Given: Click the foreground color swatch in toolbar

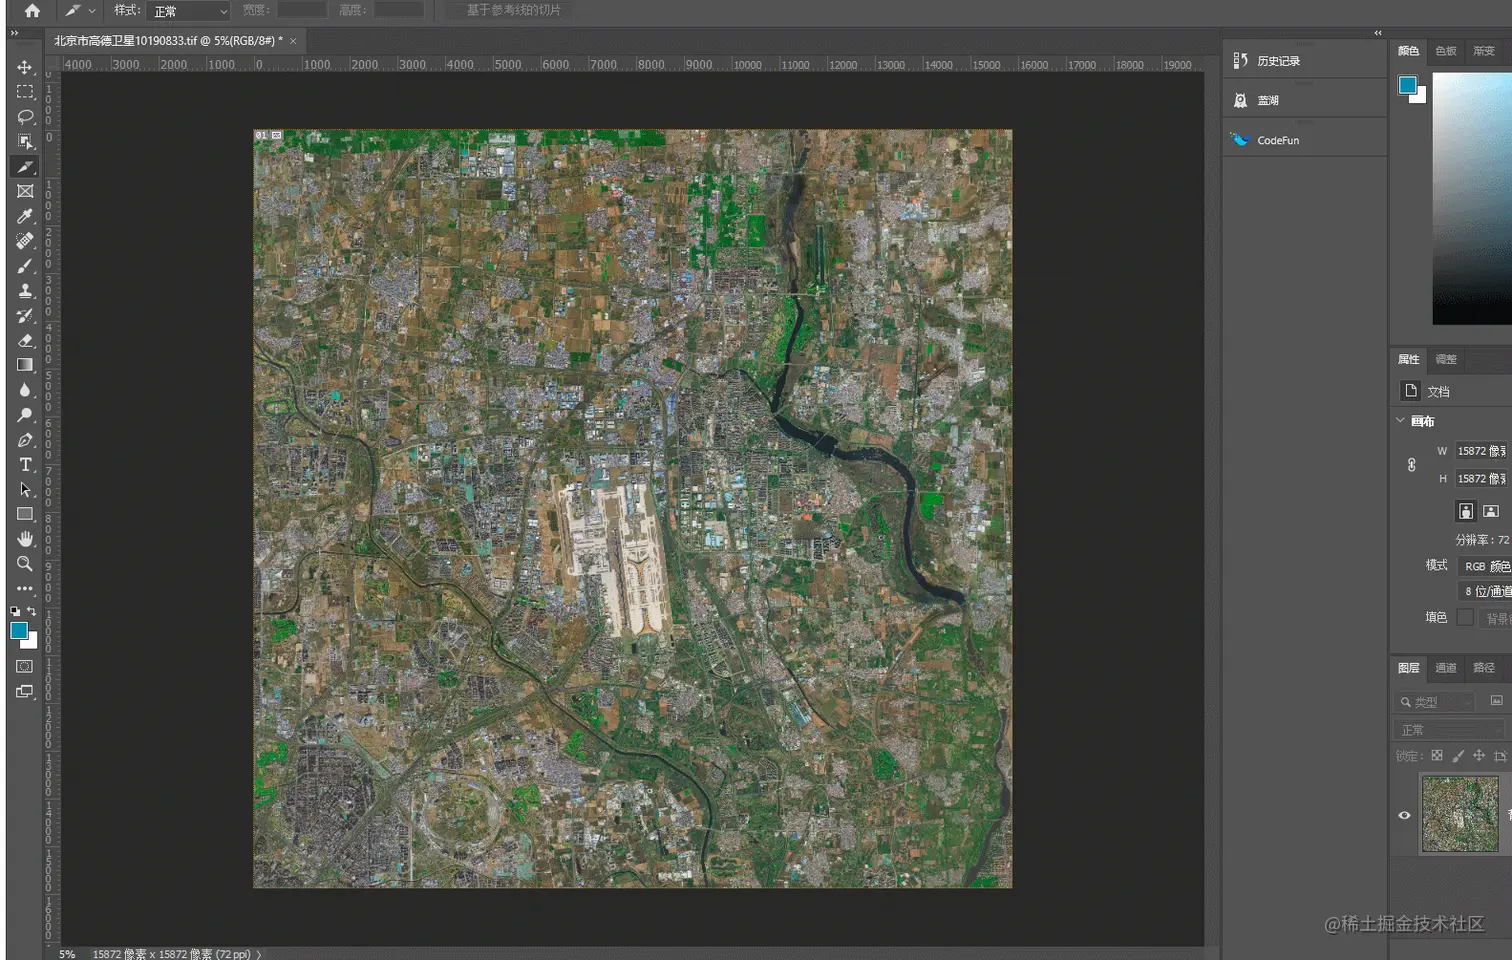Looking at the screenshot, I should 18,630.
